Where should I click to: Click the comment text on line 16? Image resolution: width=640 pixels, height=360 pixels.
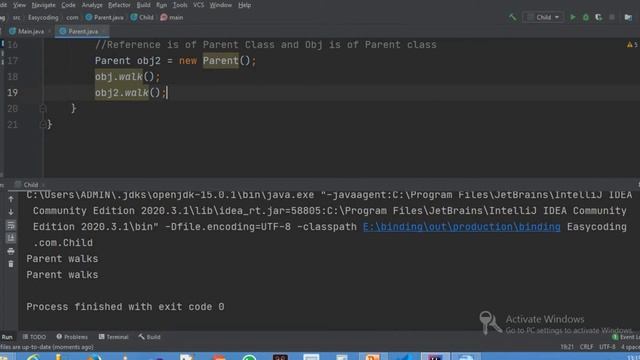266,45
